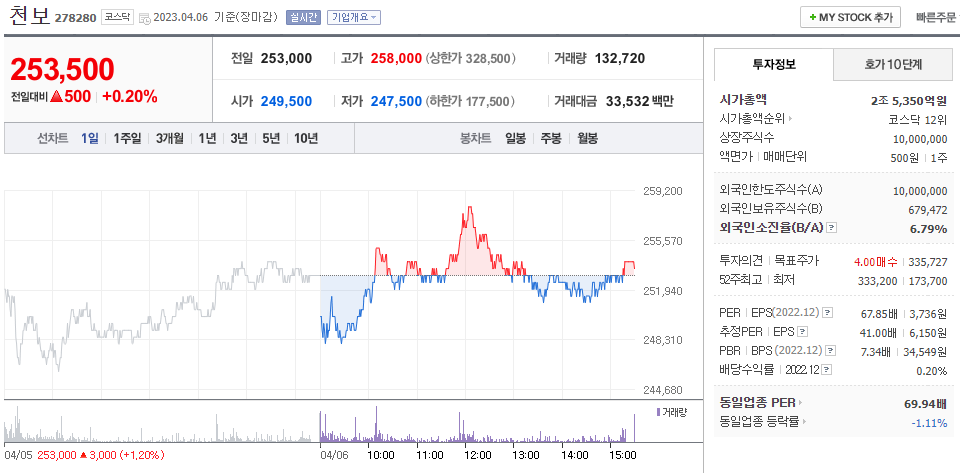
Task: Show the 주봉 candlestick chart
Action: 550,138
